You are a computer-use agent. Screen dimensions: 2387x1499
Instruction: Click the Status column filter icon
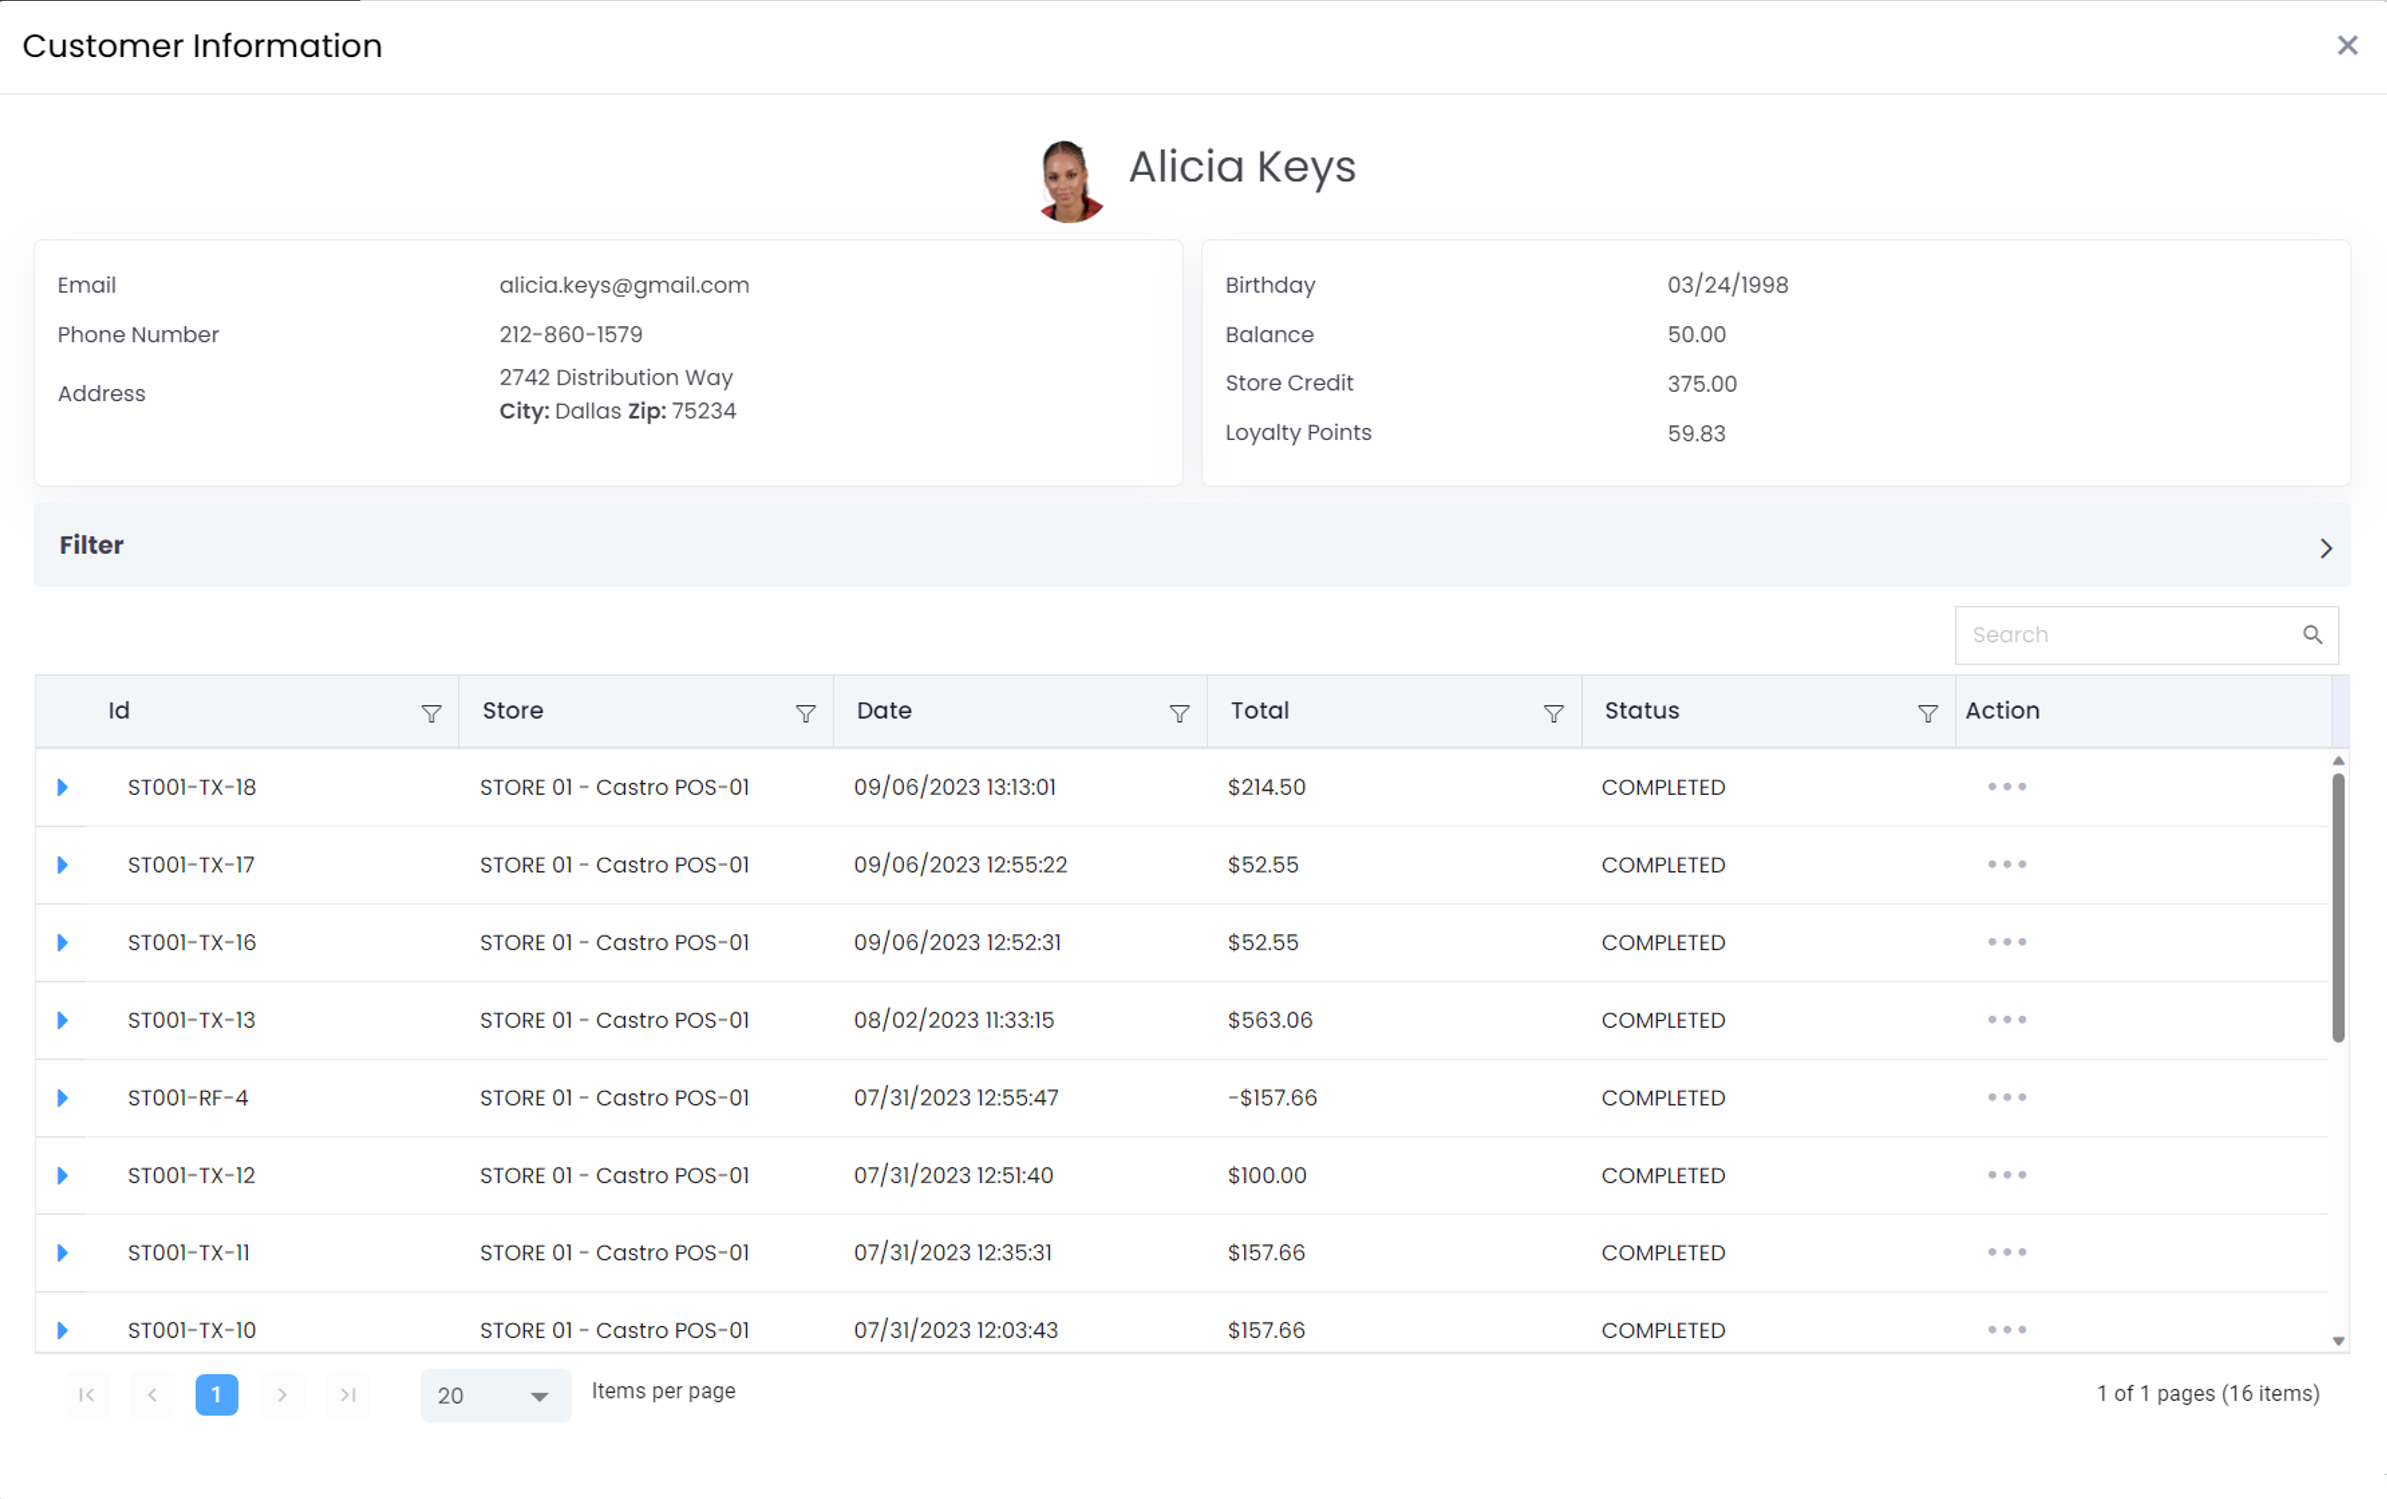1927,713
